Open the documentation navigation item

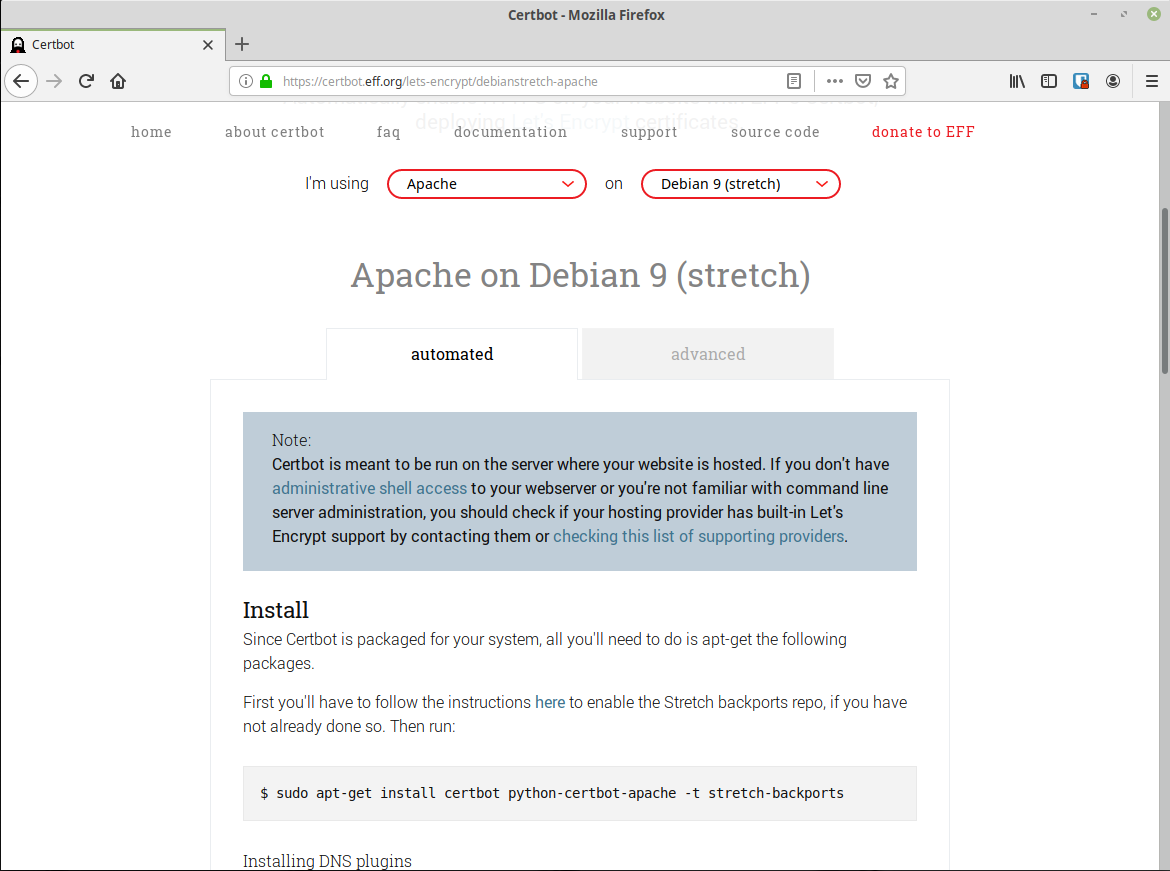(510, 132)
